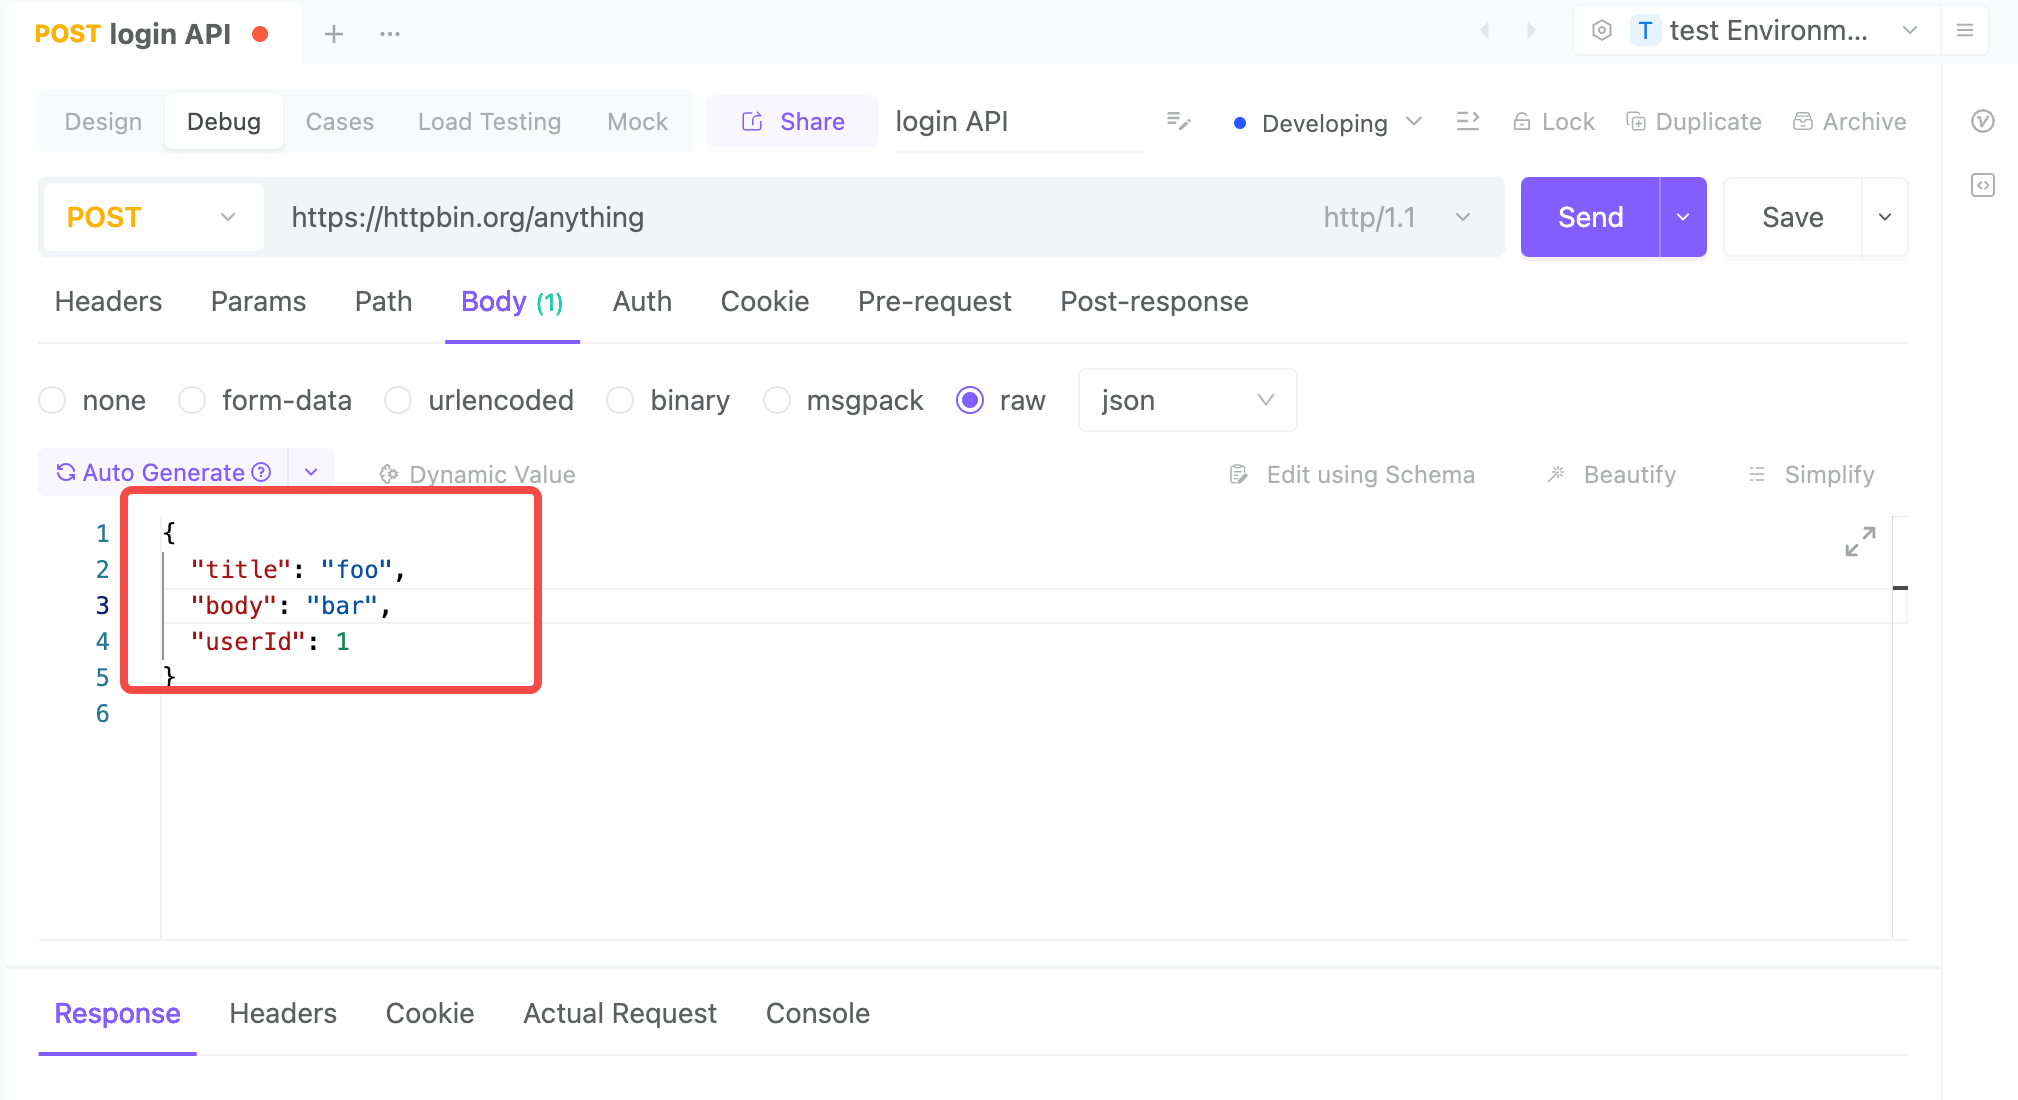
Task: Open the Auto Generate options arrow
Action: coord(311,472)
